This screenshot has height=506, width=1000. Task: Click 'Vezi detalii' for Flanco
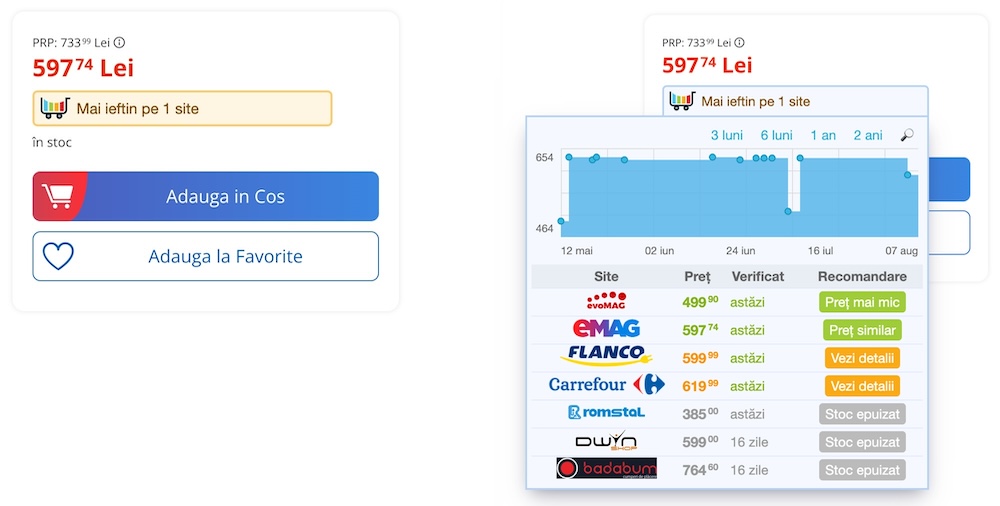[x=861, y=358]
